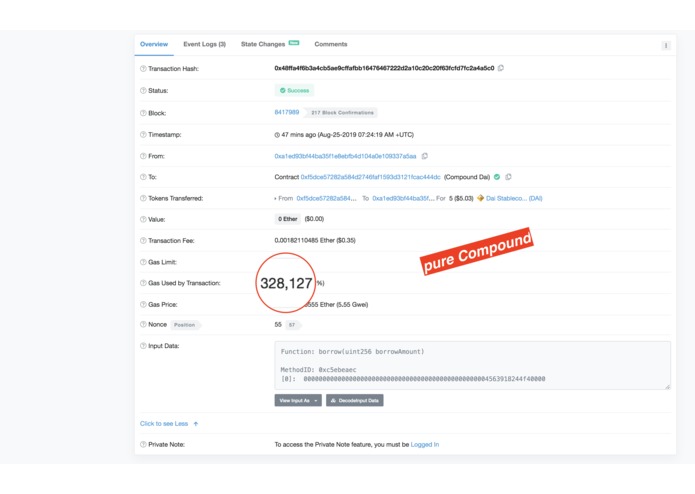Open the Compound Dai contract address link
This screenshot has width=695, height=494.
pos(371,177)
